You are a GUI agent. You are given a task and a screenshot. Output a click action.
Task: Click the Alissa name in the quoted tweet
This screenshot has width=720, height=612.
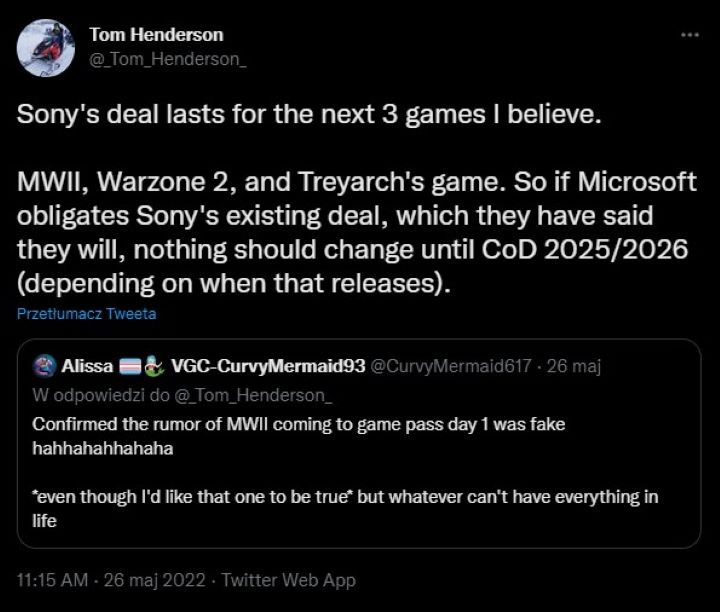(88, 366)
